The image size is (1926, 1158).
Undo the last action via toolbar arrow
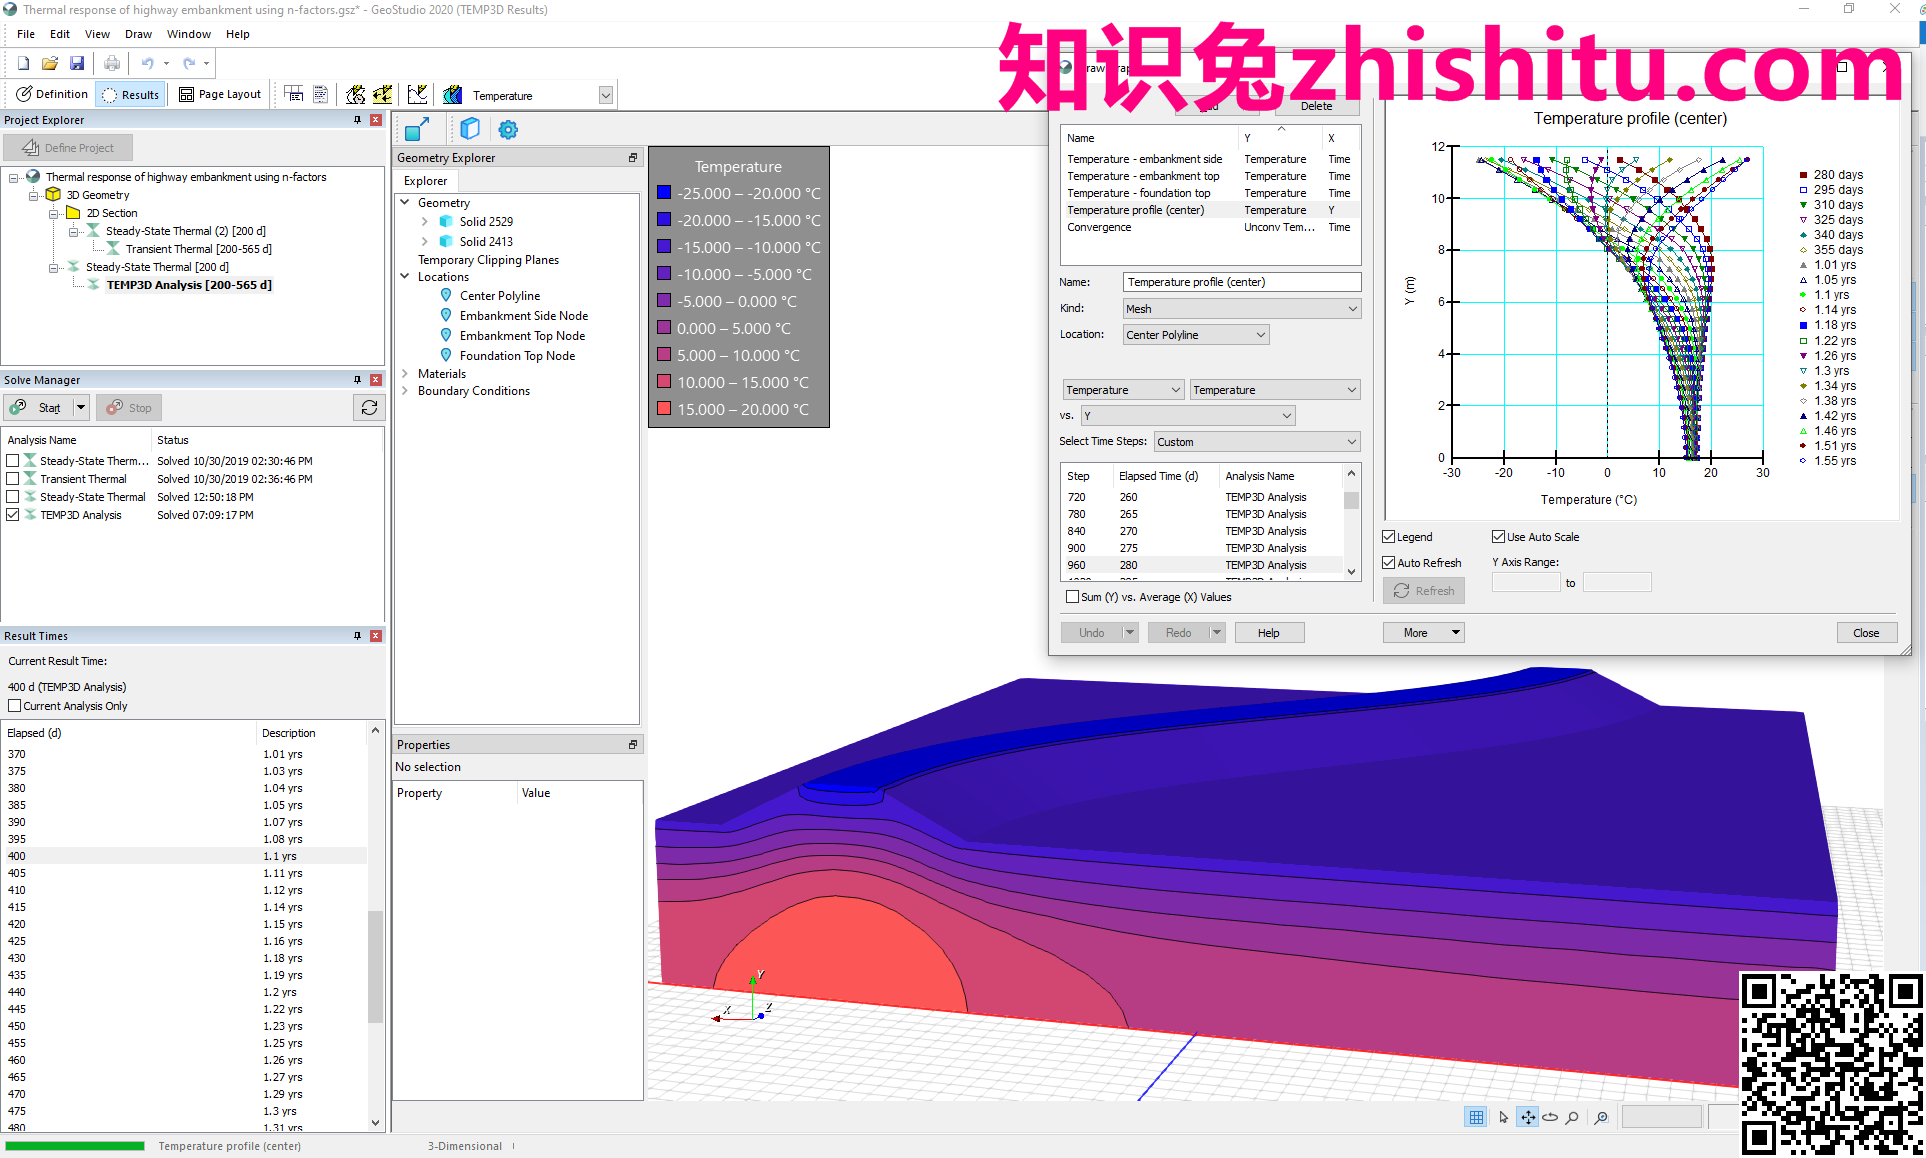coord(147,63)
